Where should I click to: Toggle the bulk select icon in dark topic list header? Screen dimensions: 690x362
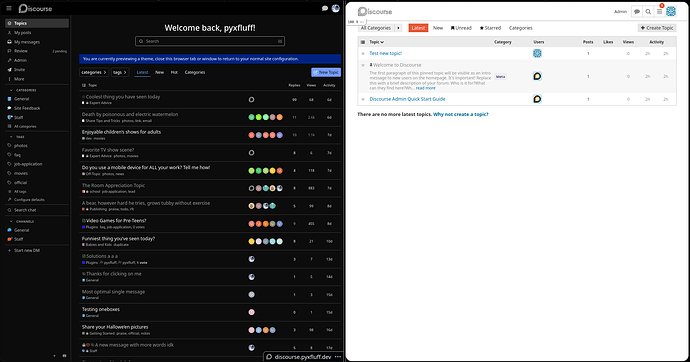tap(84, 85)
